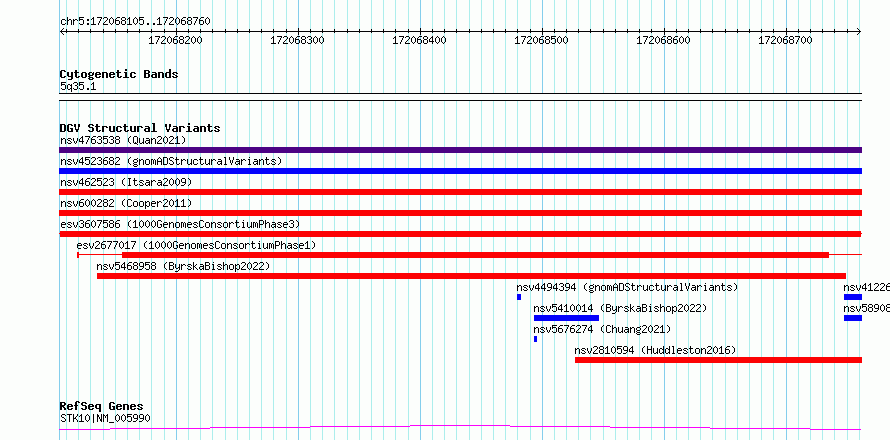Open the nsv4523682 gnomADStructuralVariants label
Image resolution: width=890 pixels, height=440 pixels.
point(171,161)
